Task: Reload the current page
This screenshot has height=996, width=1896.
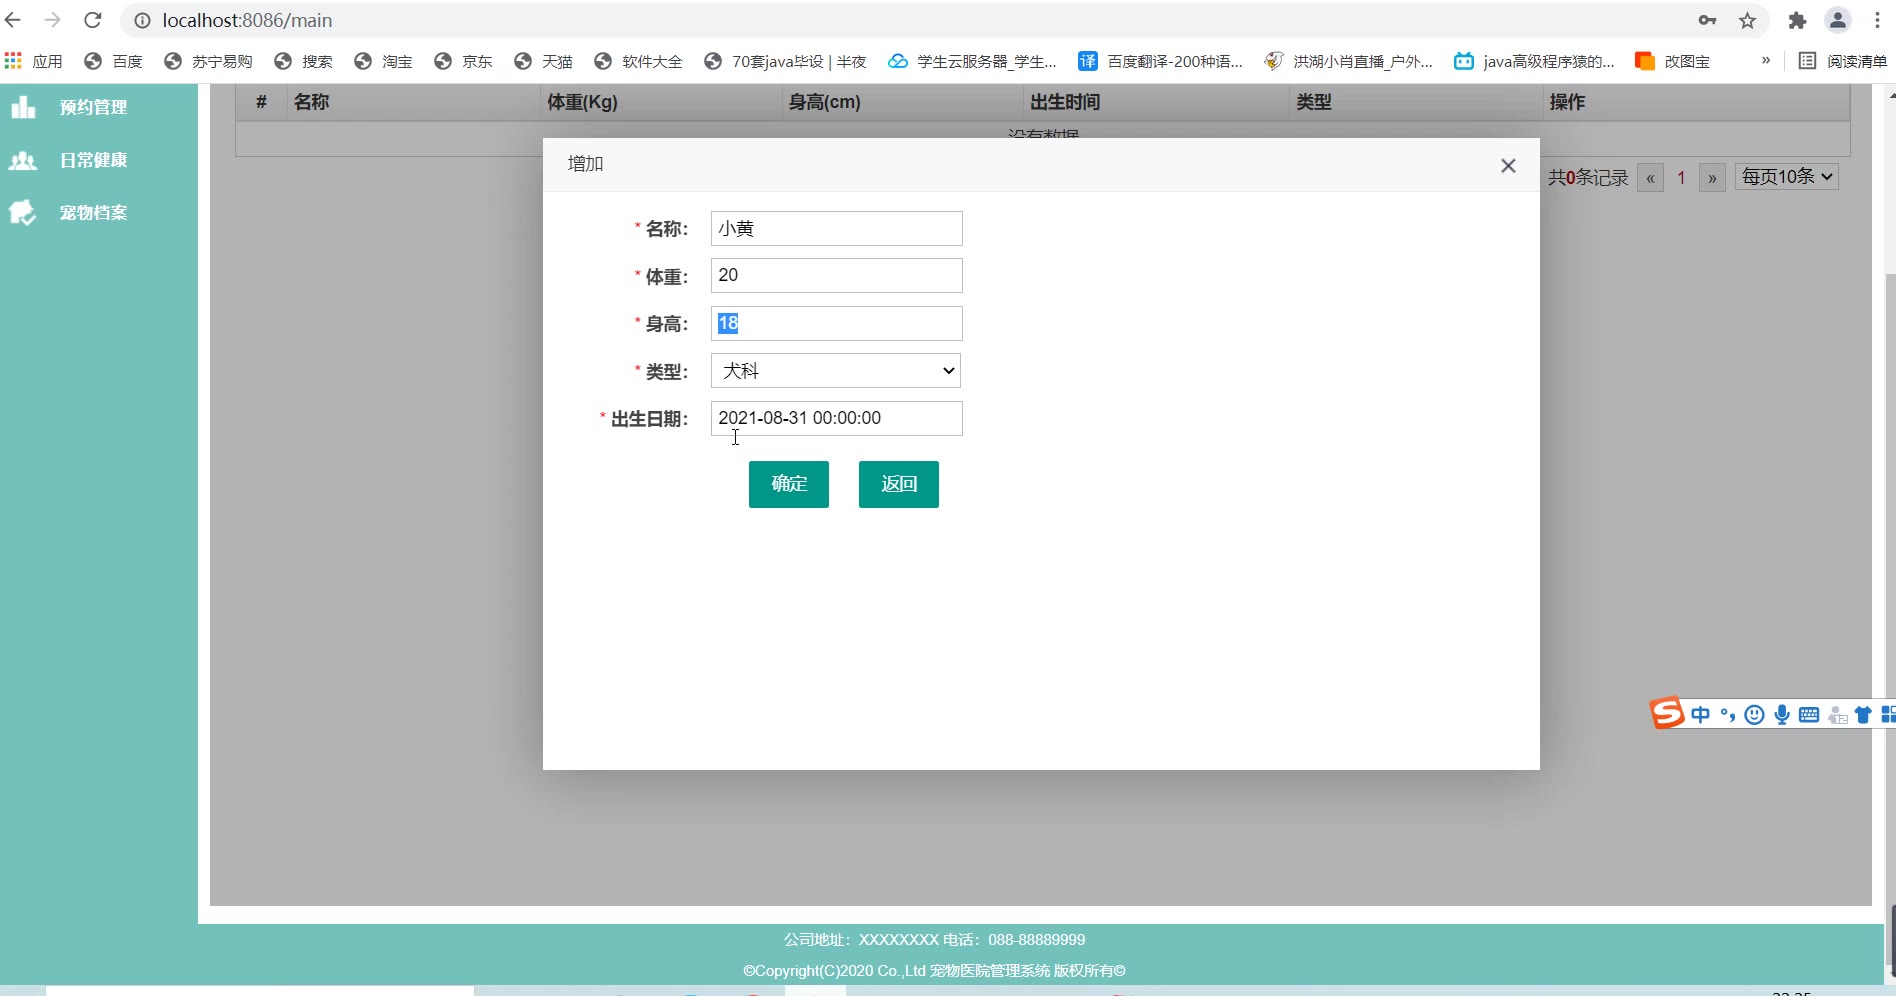Action: coord(93,20)
